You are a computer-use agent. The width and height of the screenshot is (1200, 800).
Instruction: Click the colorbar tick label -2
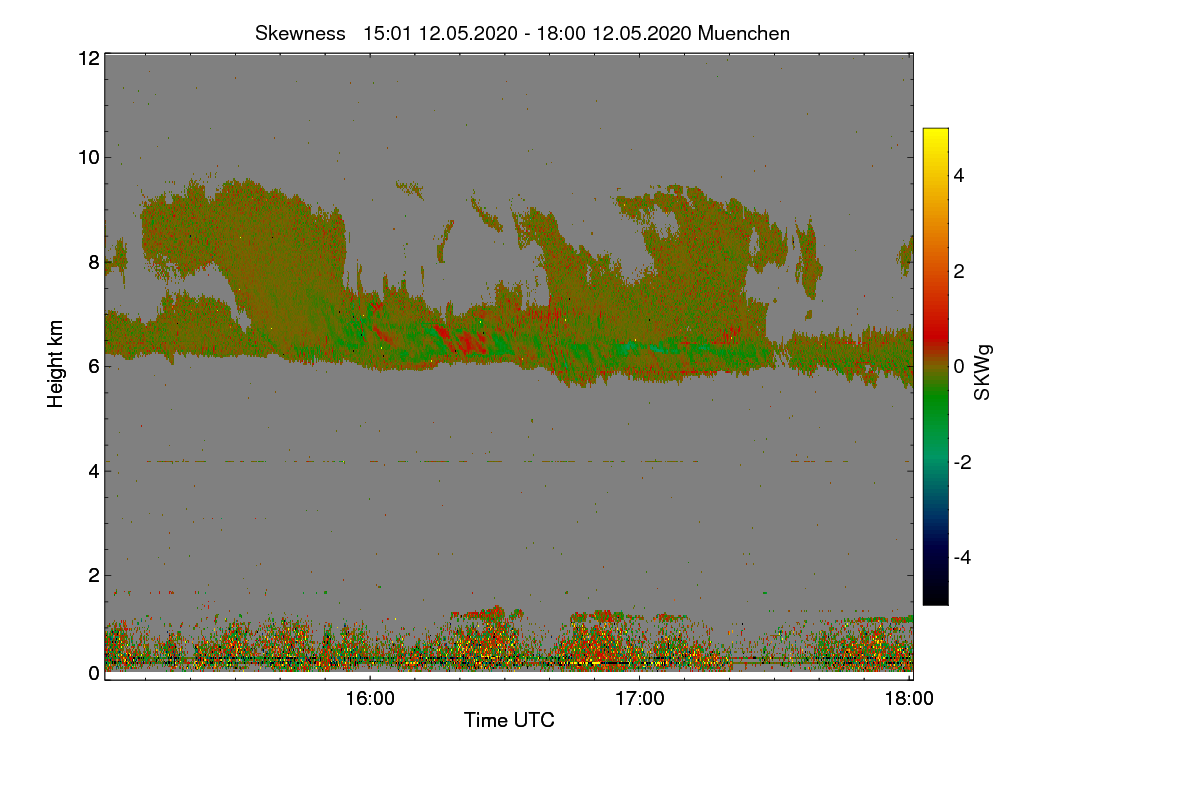point(965,462)
